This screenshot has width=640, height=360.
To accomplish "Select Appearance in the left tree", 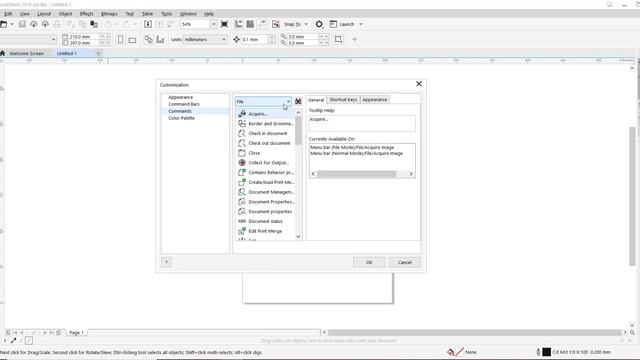I will (181, 97).
